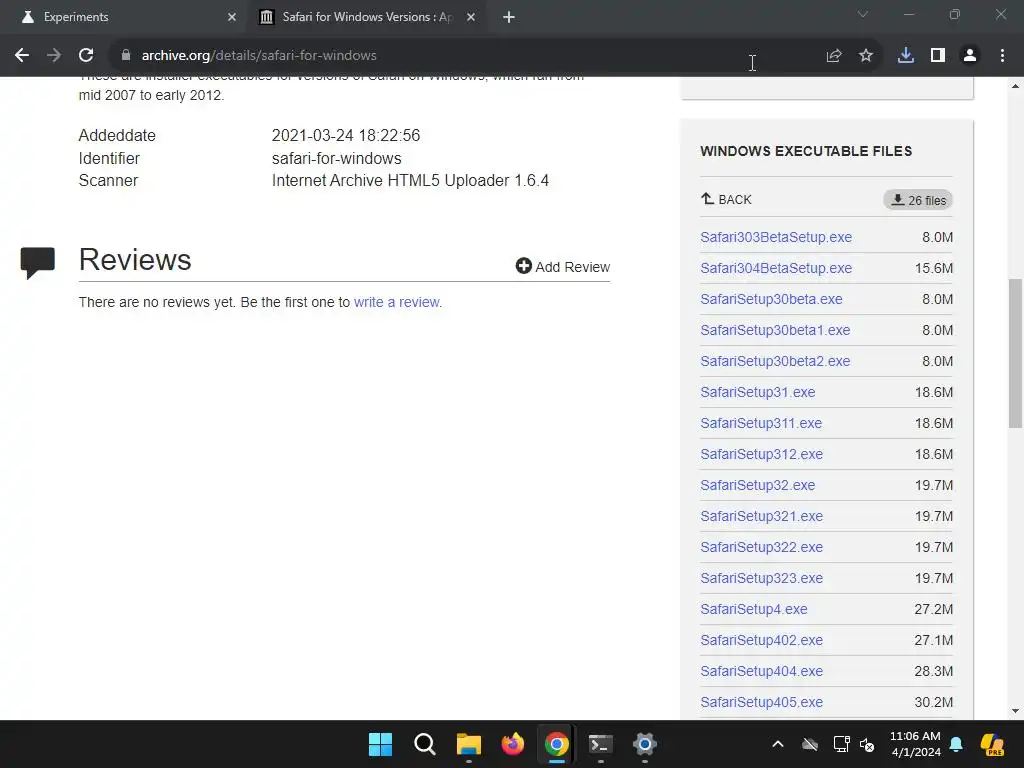This screenshot has width=1024, height=768.
Task: Download SafariSetup312.exe
Action: [761, 455]
